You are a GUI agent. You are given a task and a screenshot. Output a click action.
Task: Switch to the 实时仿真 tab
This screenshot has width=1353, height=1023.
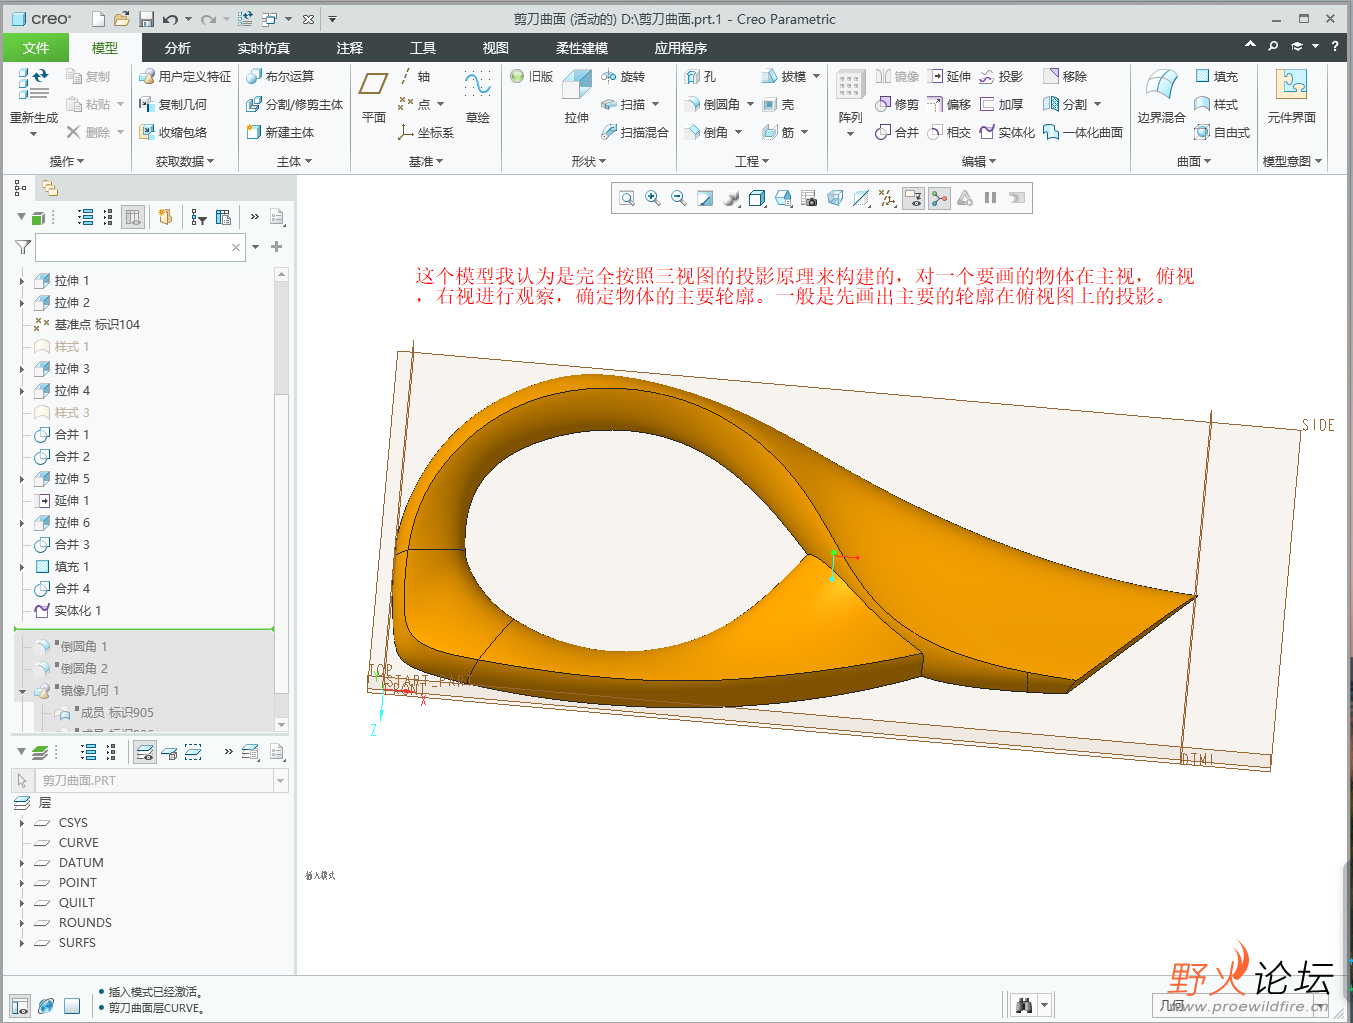click(x=264, y=48)
